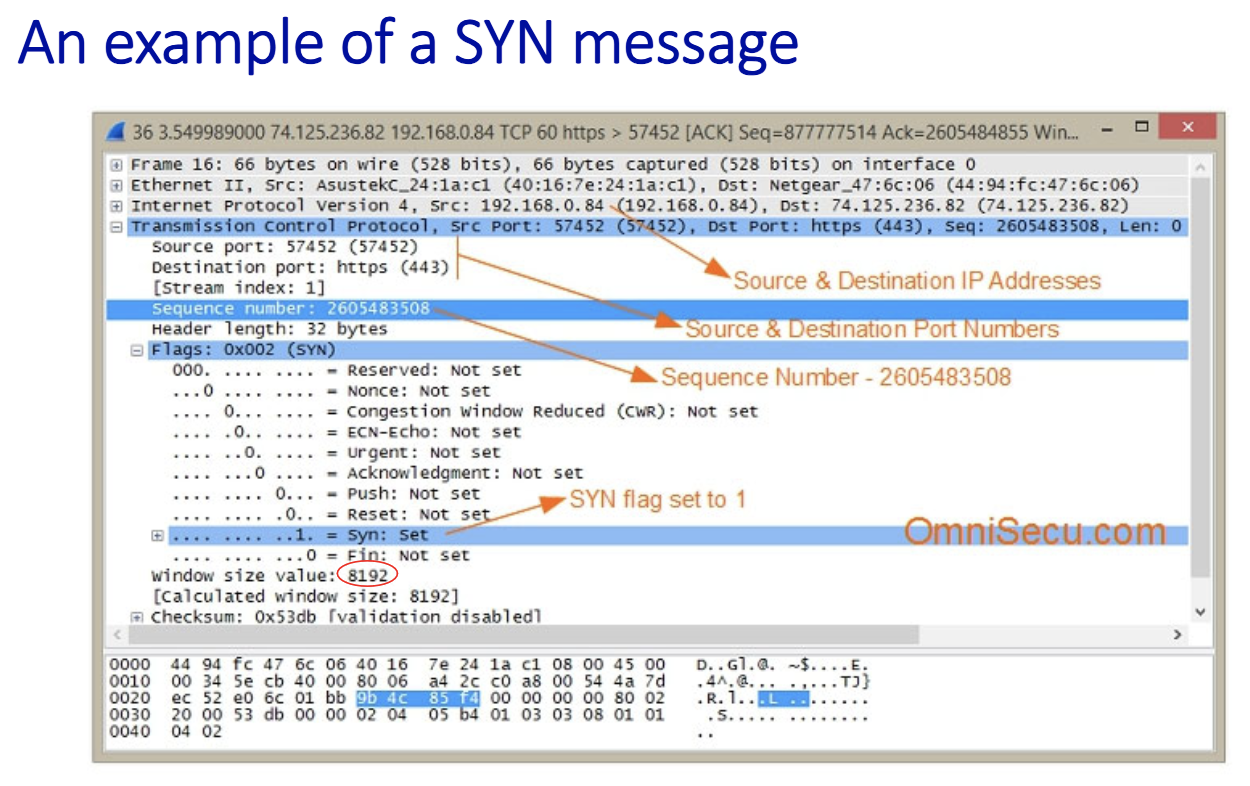
Task: Click the horizontal scrollbar thumb
Action: [520, 635]
